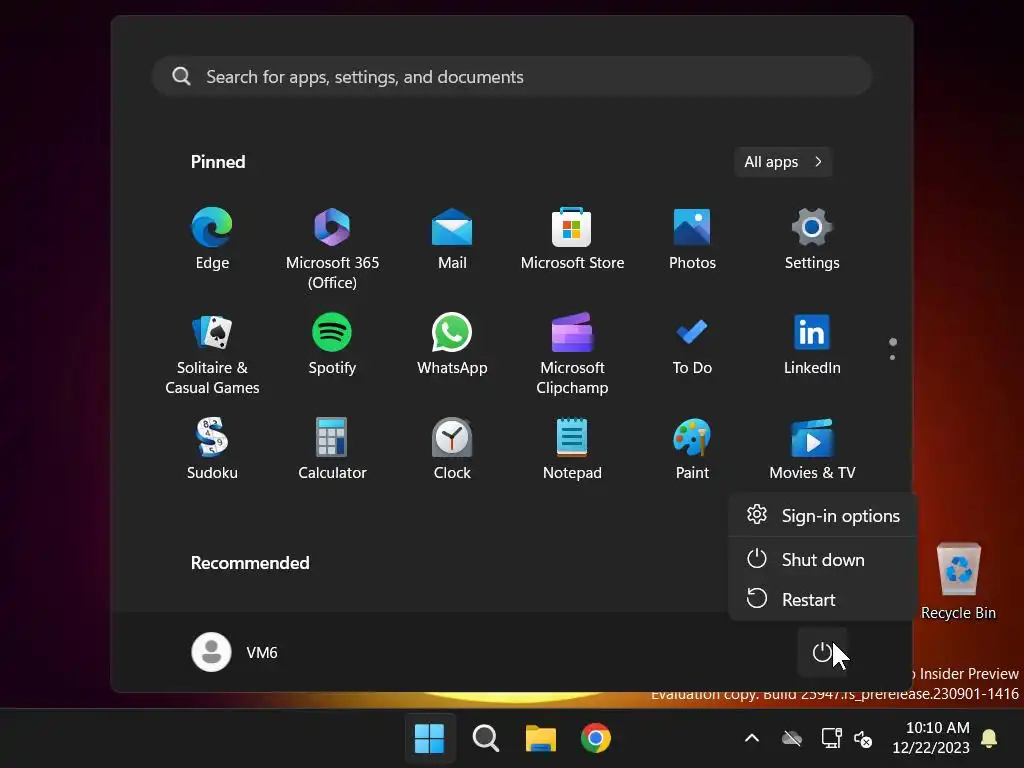
Task: Choose Restart from power menu
Action: (823, 599)
